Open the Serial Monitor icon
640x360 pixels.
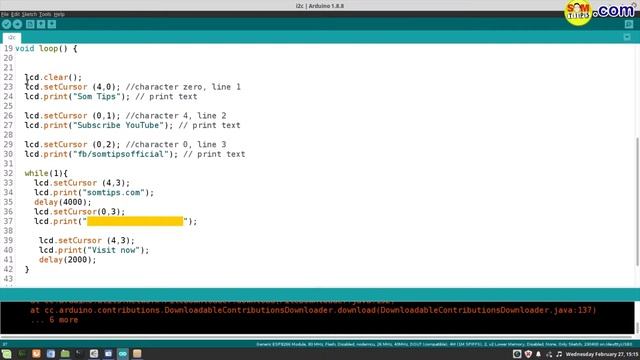pos(629,24)
